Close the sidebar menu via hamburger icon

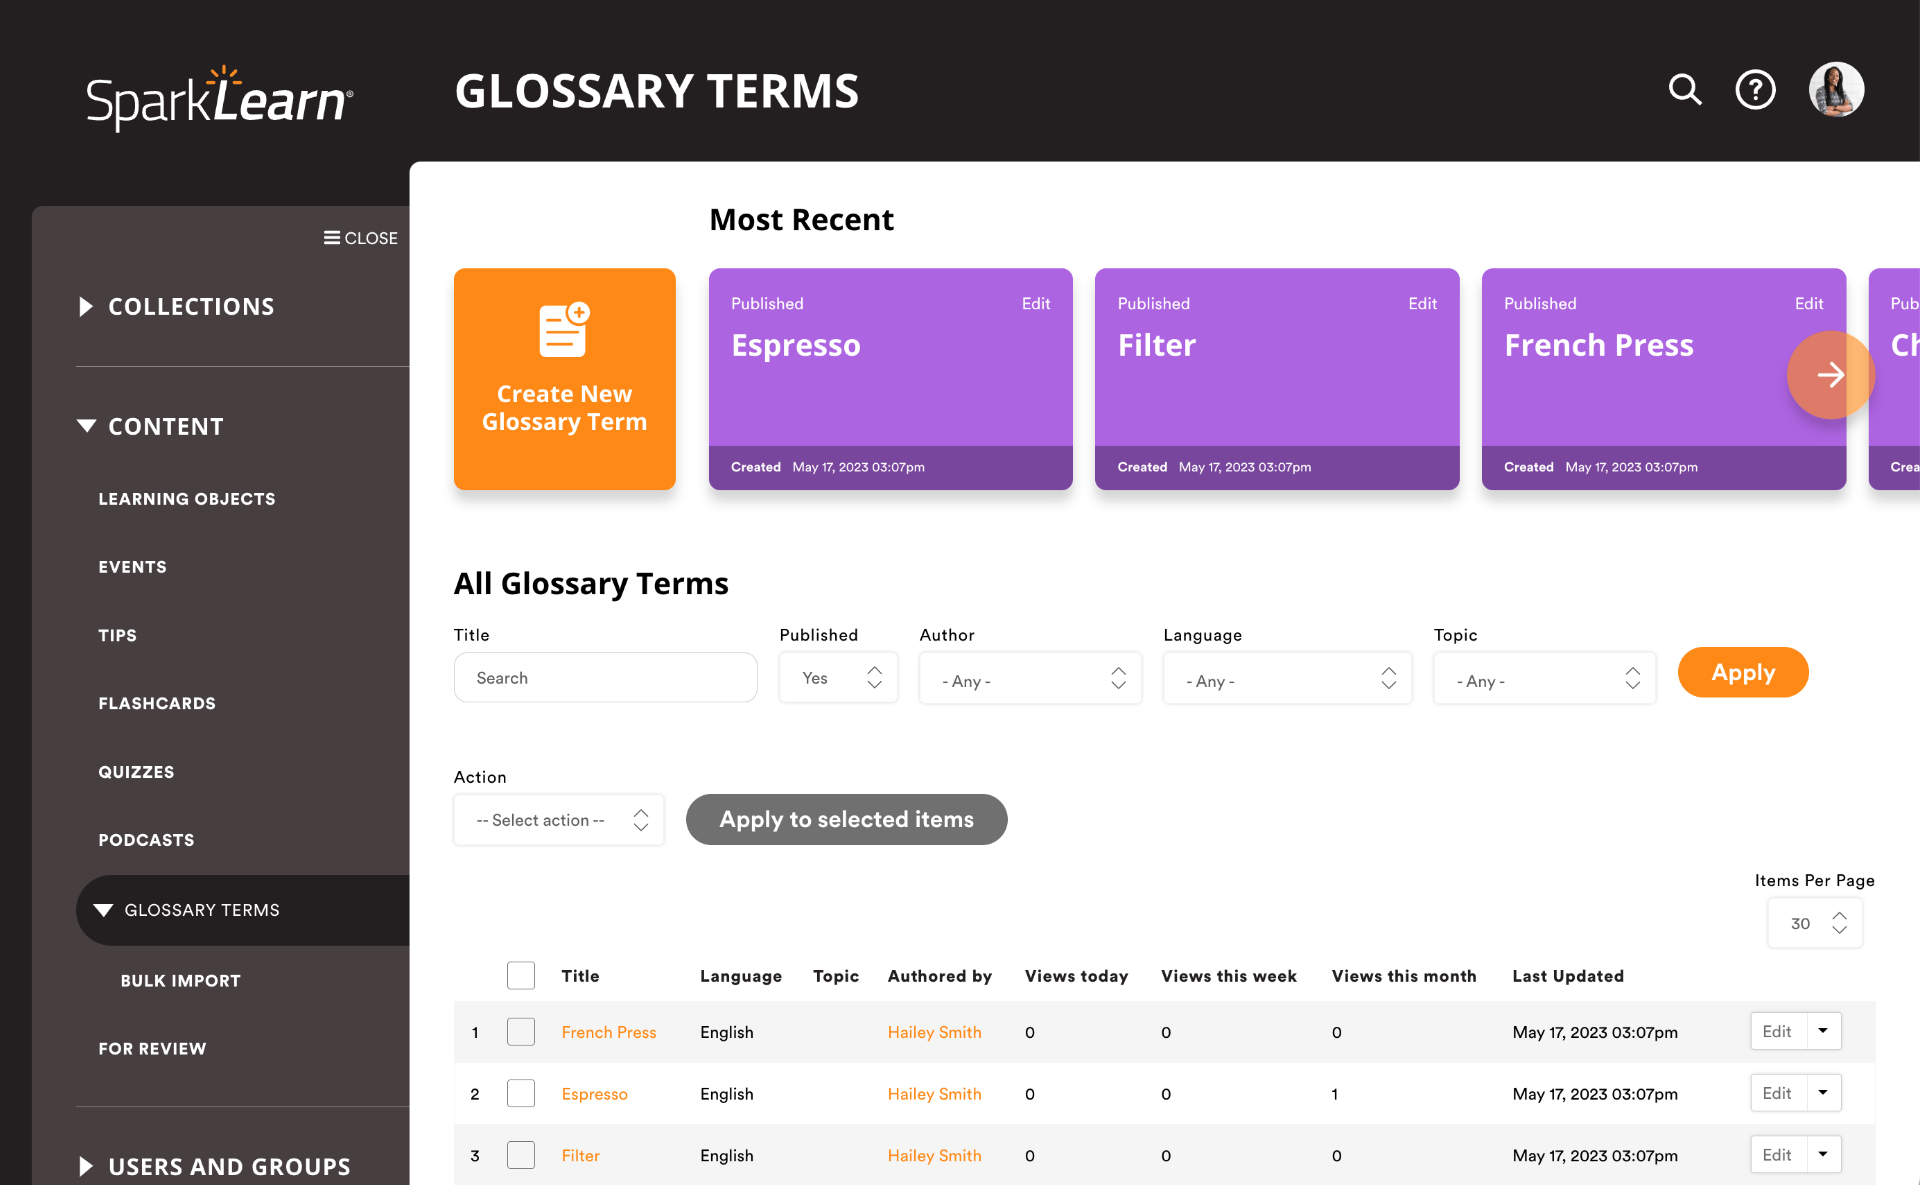[x=332, y=238]
